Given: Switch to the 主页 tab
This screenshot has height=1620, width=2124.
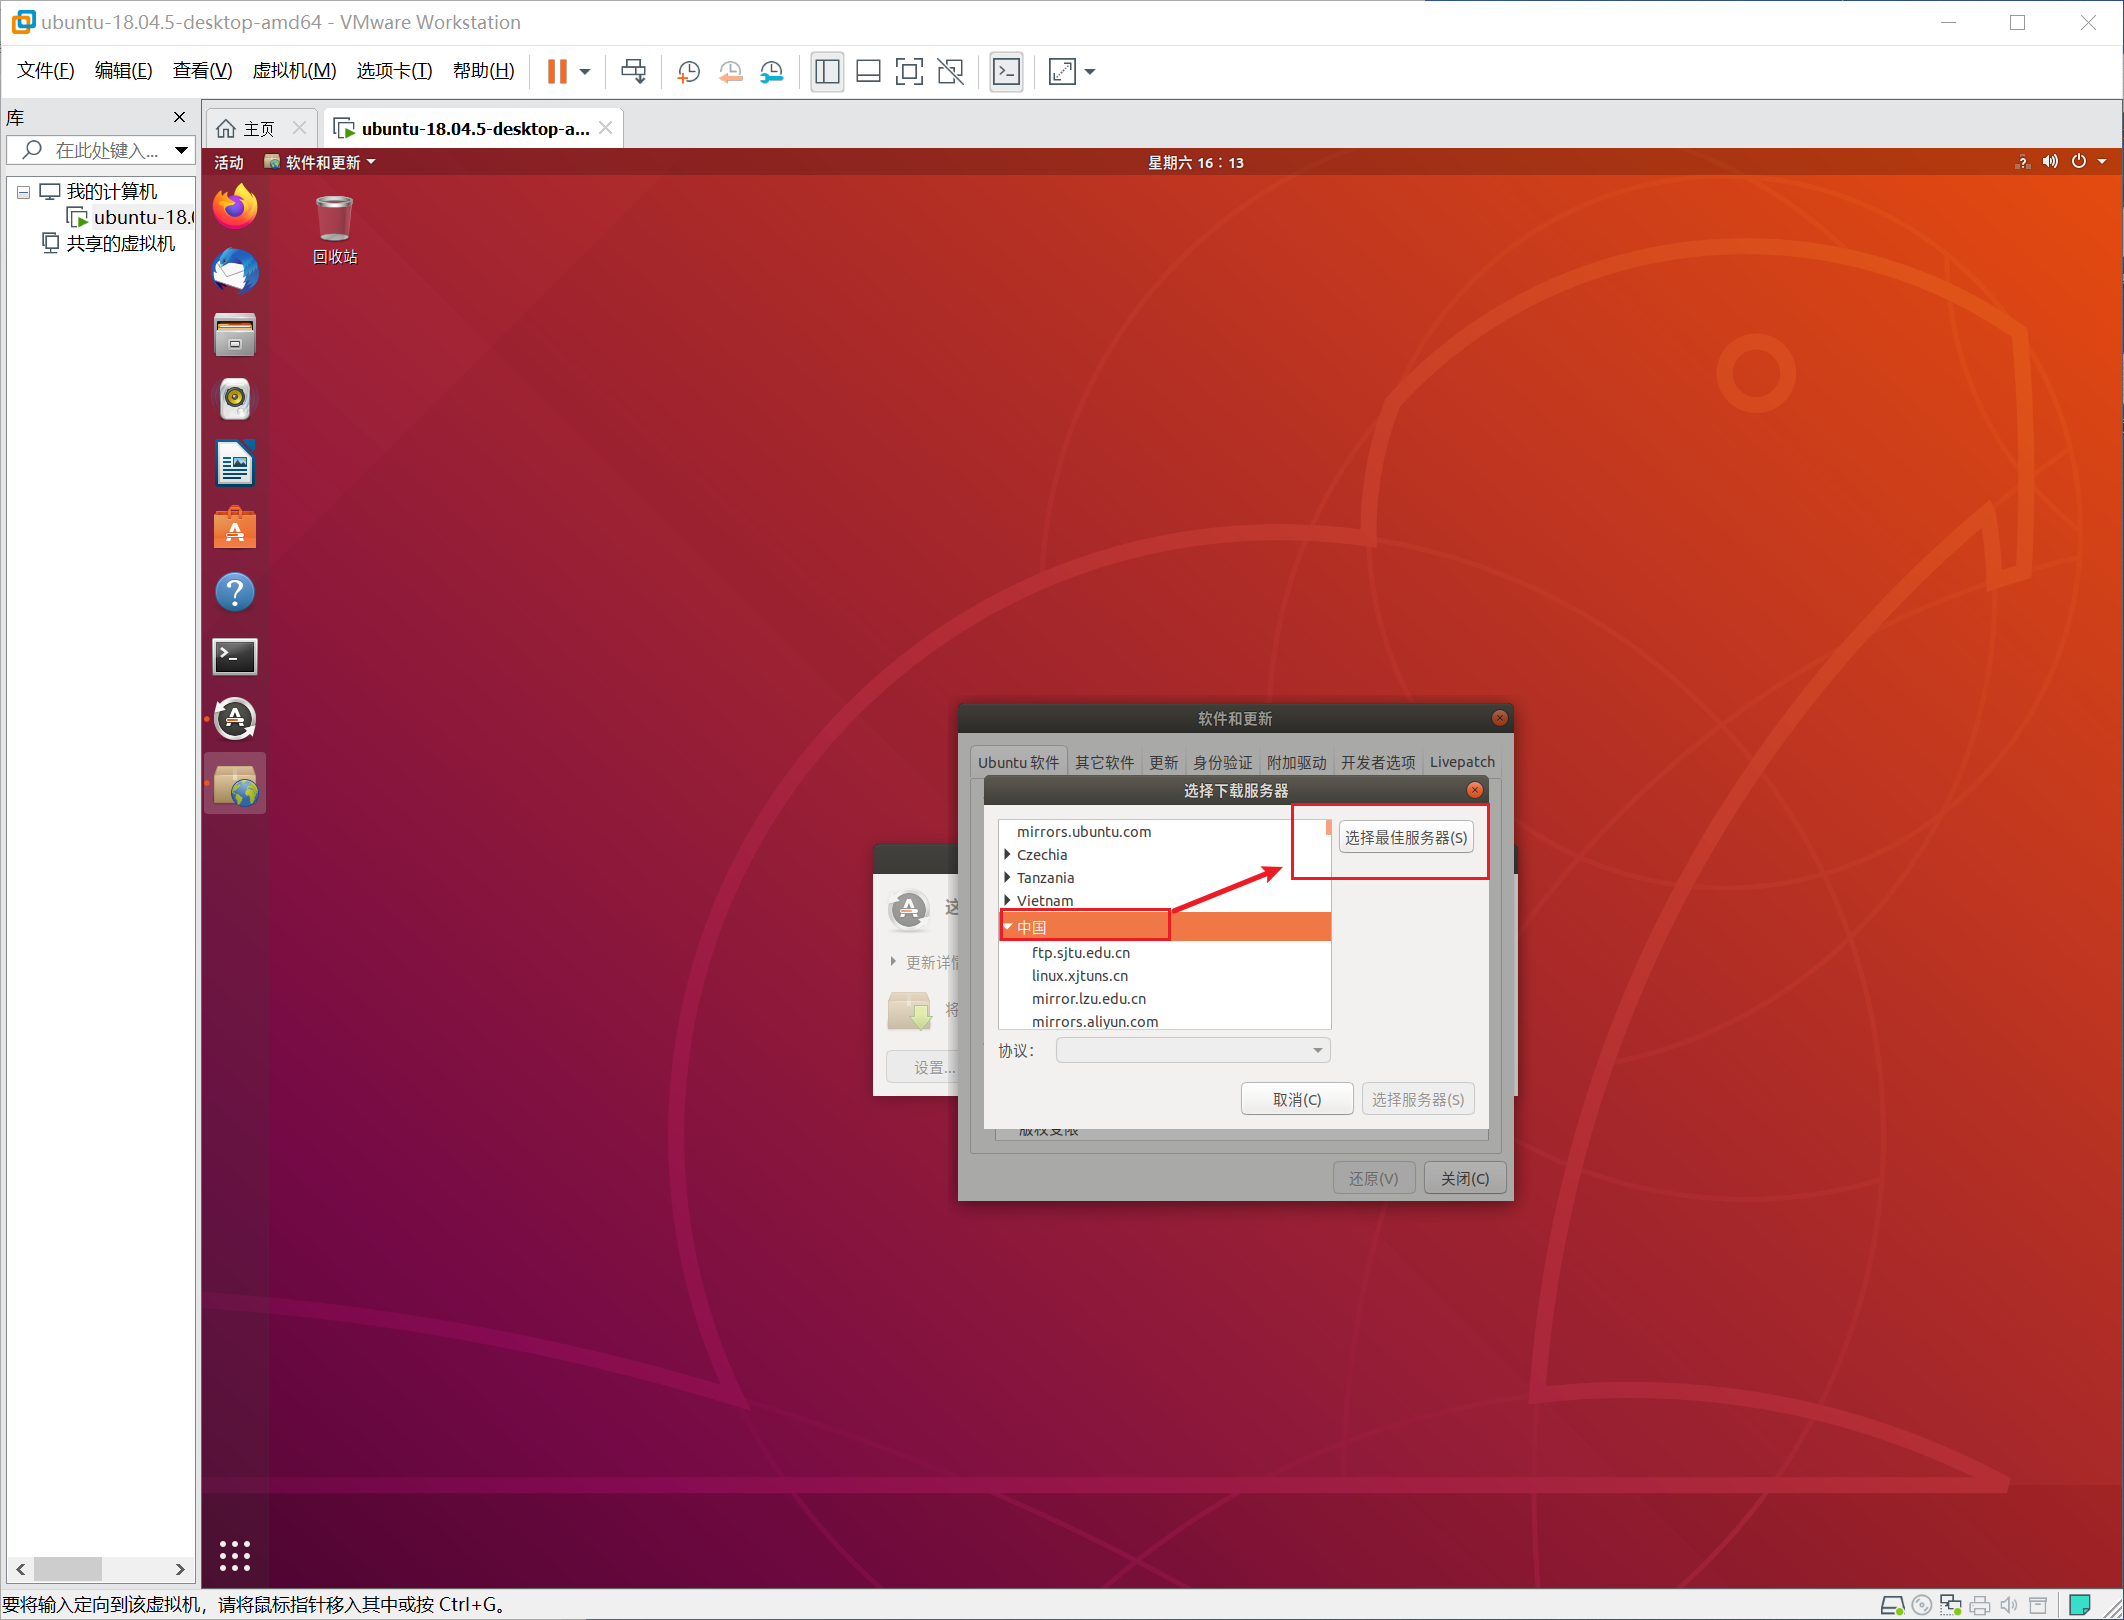Looking at the screenshot, I should coord(259,129).
